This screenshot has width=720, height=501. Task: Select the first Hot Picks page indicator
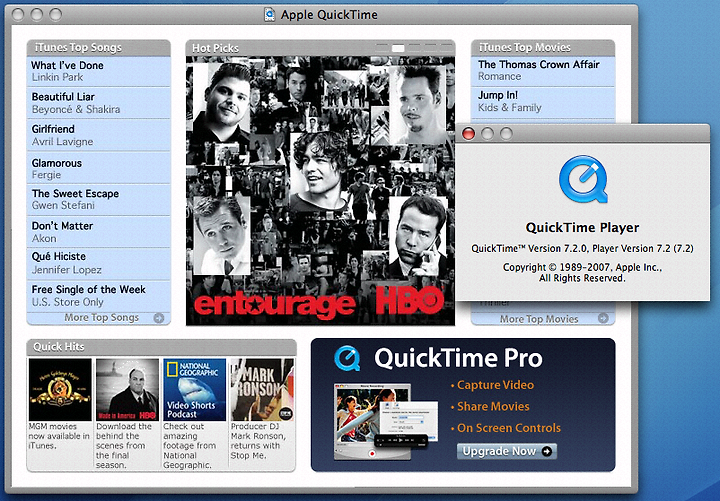pyautogui.click(x=382, y=48)
